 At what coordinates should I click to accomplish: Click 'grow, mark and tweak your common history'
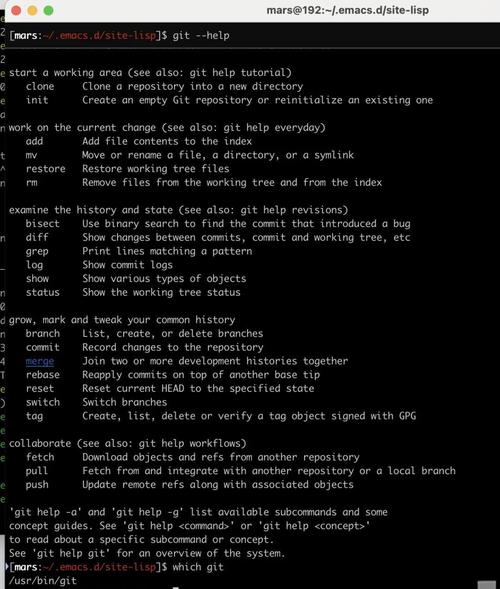(x=122, y=320)
